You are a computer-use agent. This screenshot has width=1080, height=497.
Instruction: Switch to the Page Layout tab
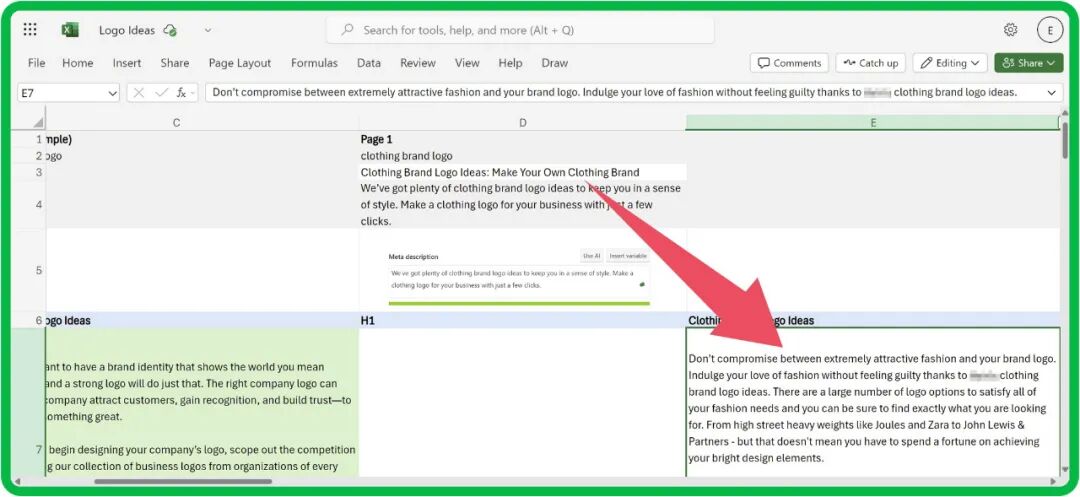click(240, 63)
